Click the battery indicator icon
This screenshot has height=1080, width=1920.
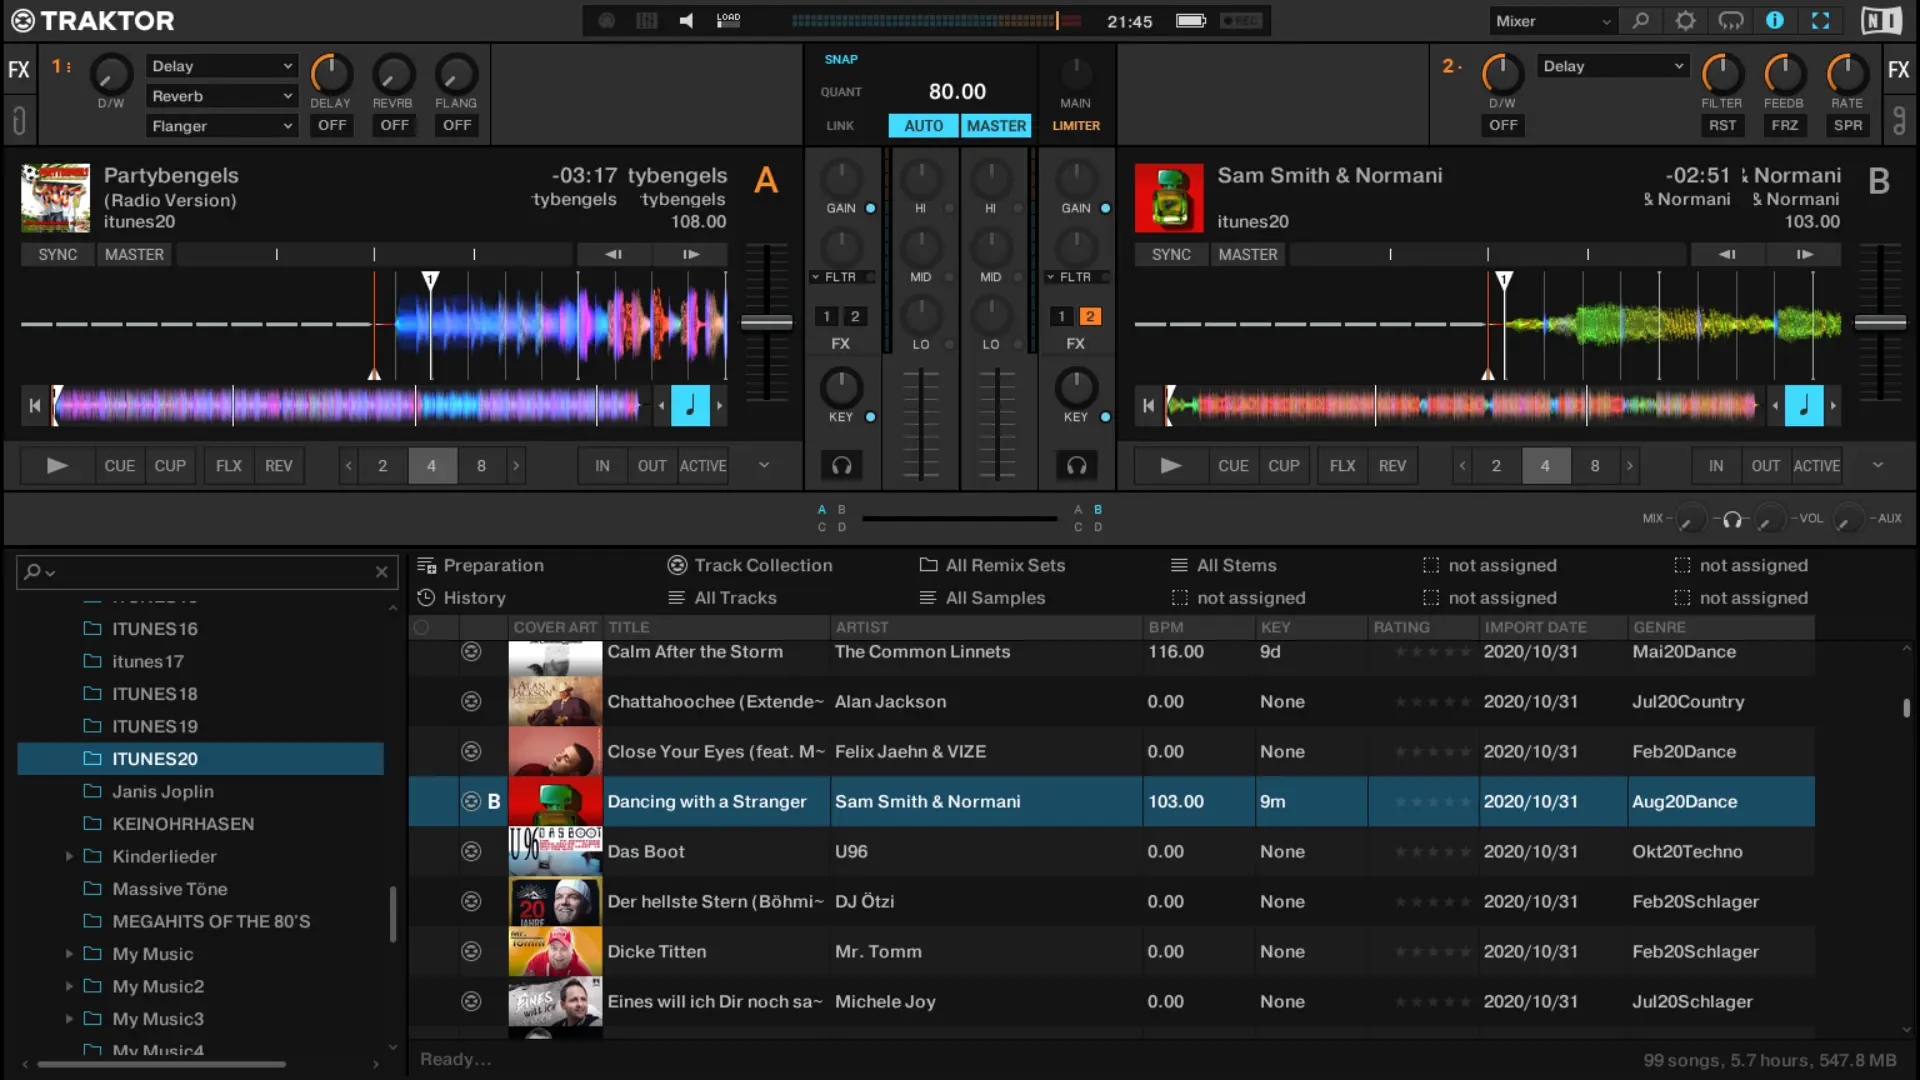(x=1190, y=21)
